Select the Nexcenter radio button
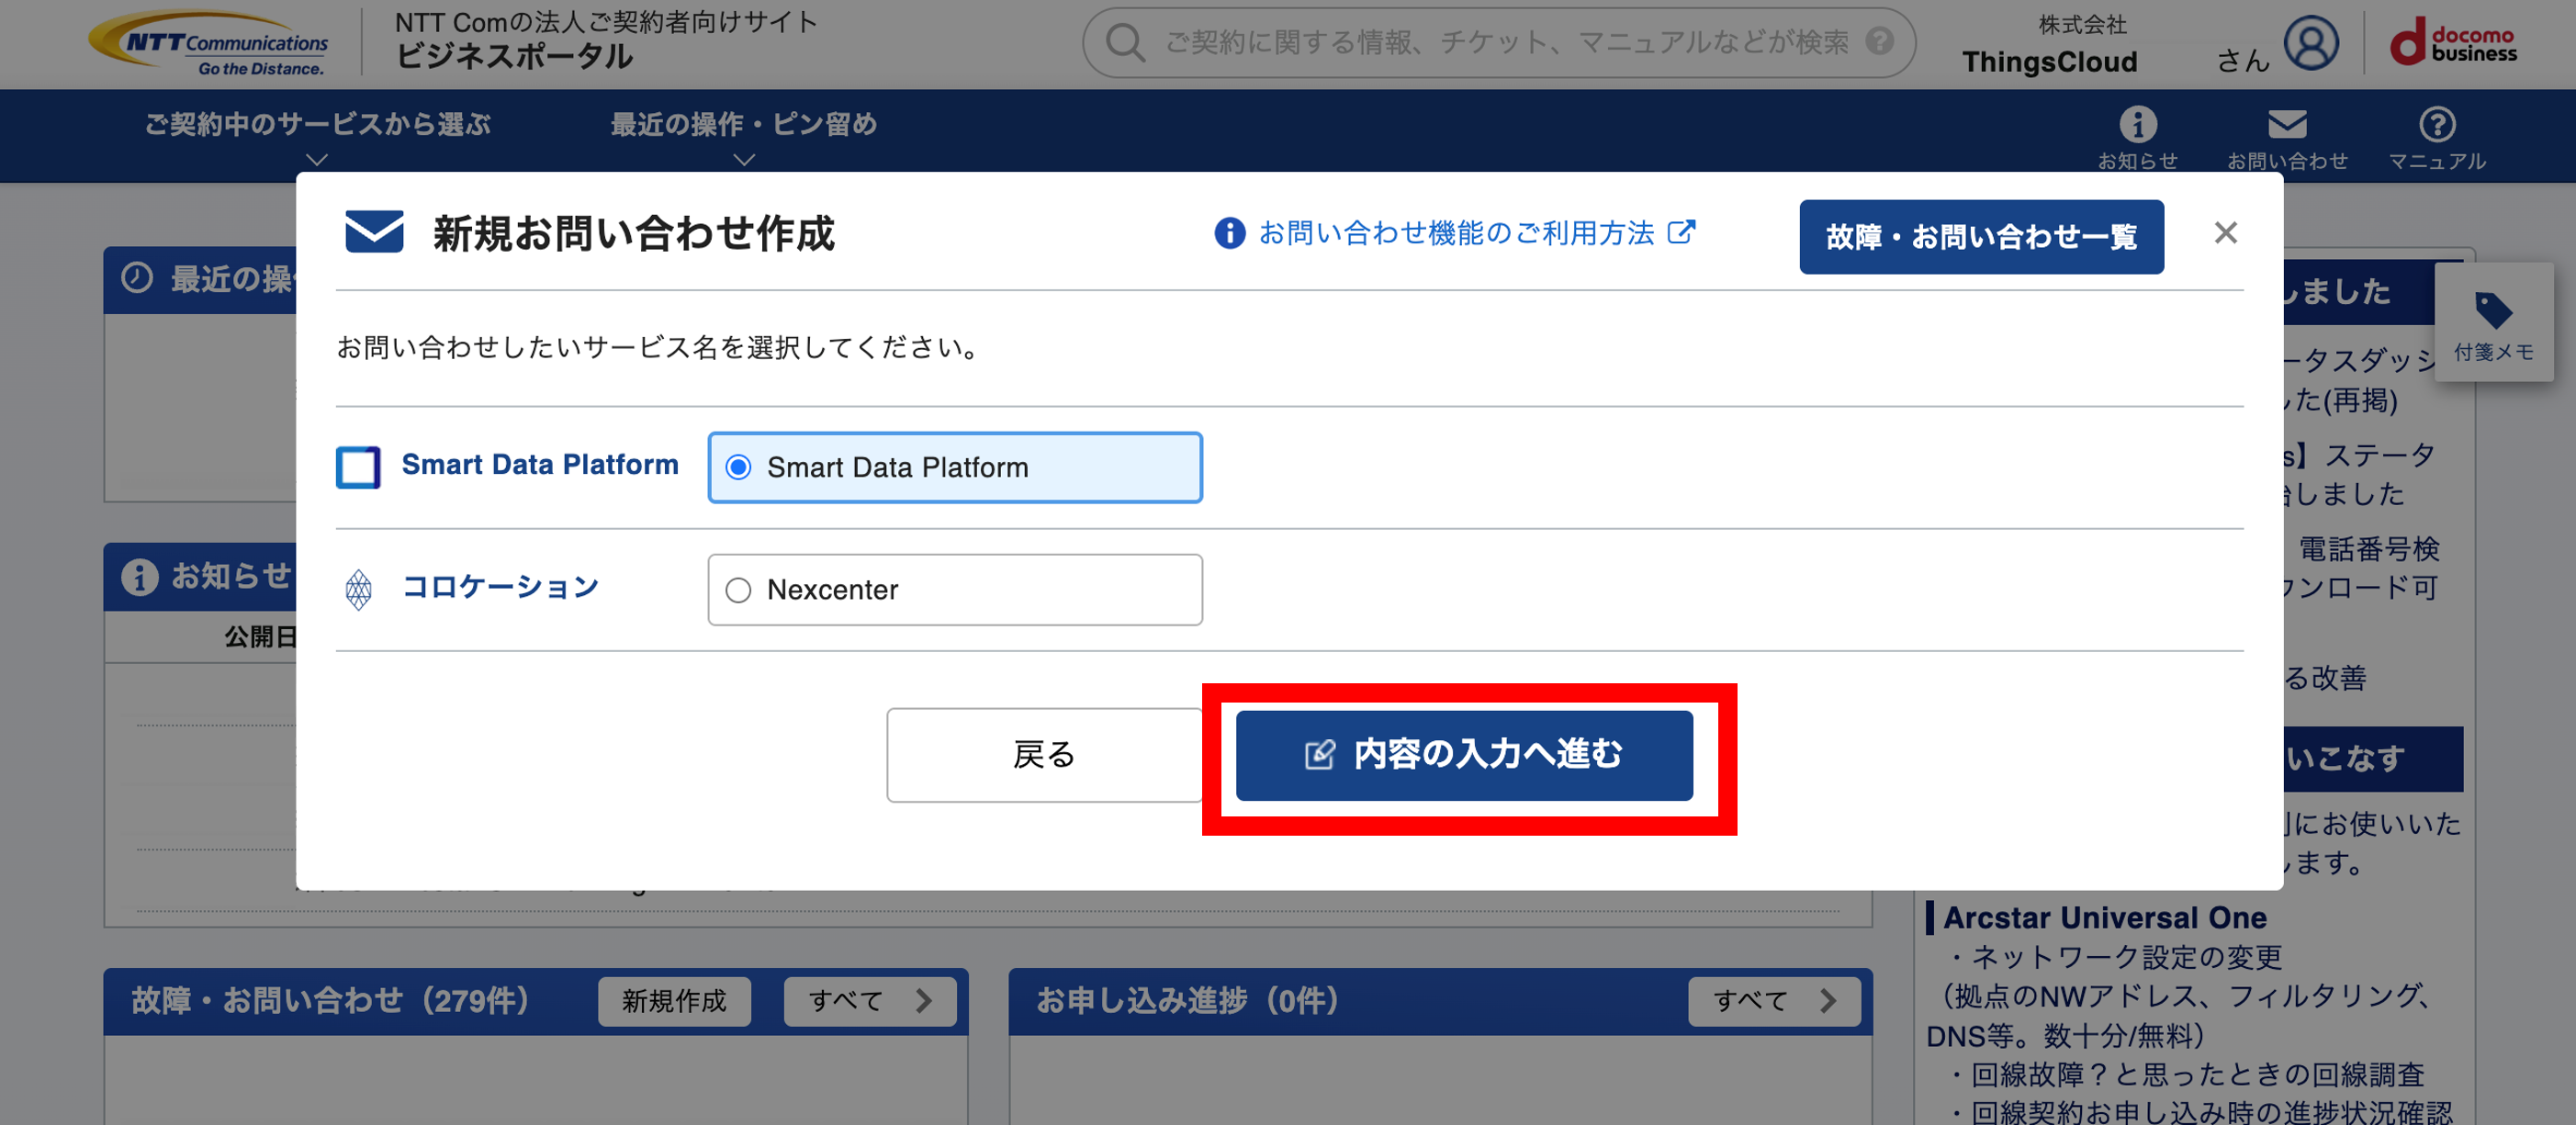 pos(738,590)
